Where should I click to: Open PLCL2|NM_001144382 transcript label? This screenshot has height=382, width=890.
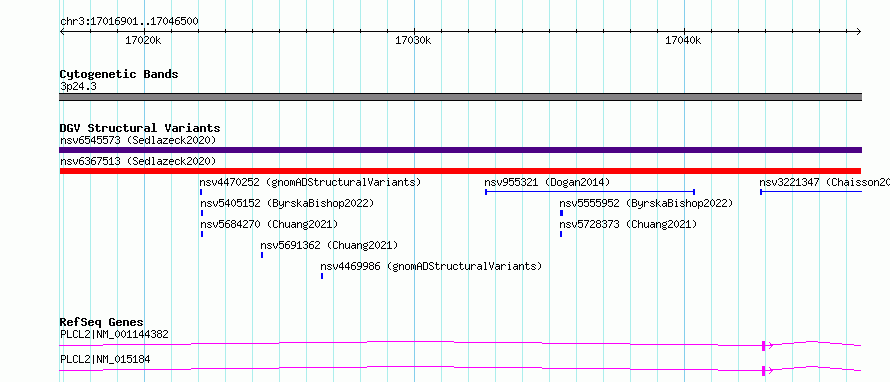(x=114, y=335)
